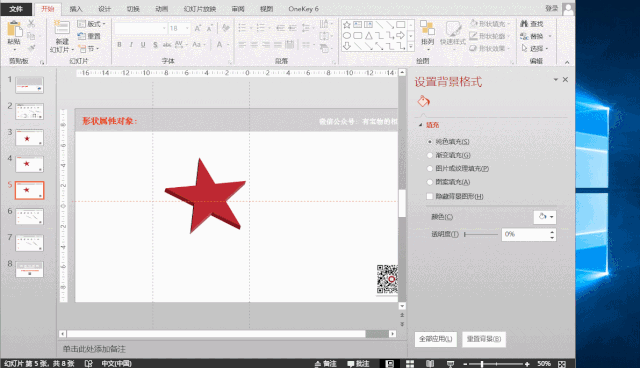This screenshot has width=640, height=368.
Task: Switch to the OneKey 6 tab
Action: 303,9
